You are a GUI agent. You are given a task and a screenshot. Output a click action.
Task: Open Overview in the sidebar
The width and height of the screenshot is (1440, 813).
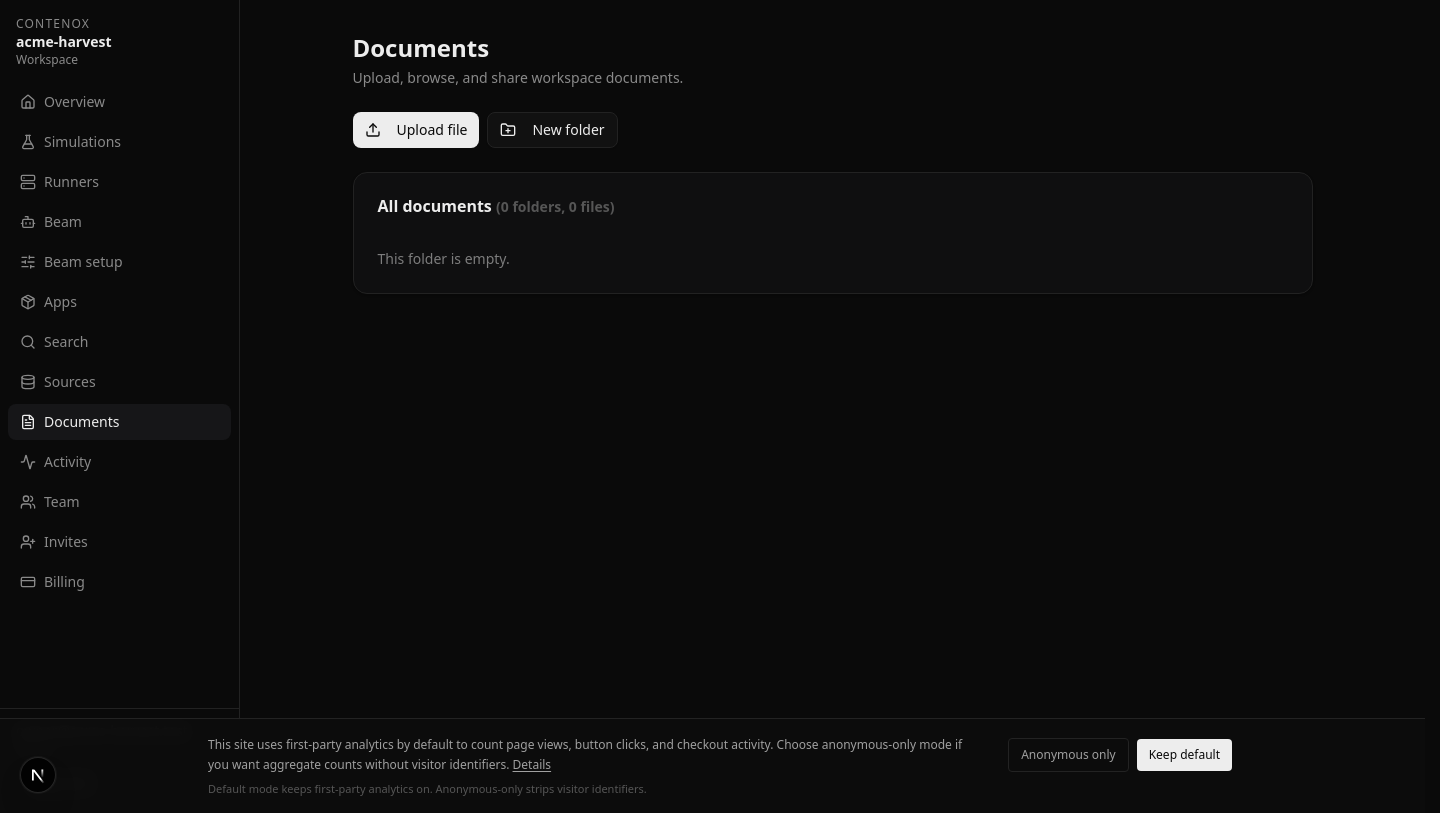pos(119,102)
